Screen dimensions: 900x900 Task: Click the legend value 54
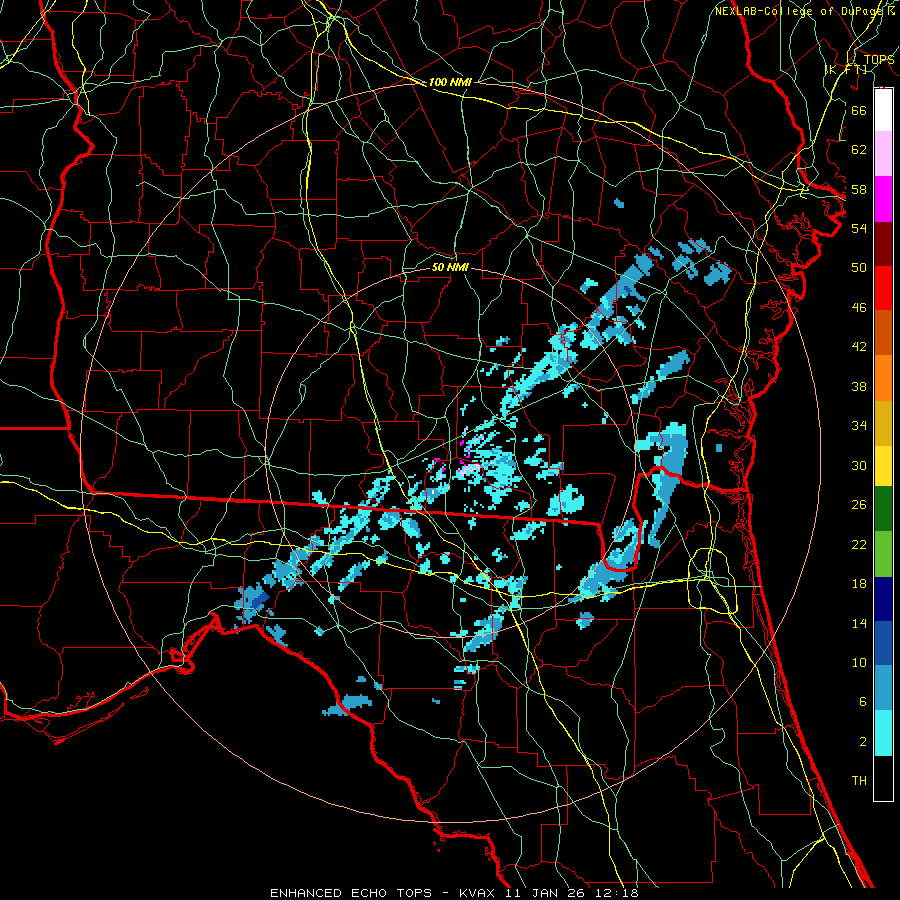[859, 228]
